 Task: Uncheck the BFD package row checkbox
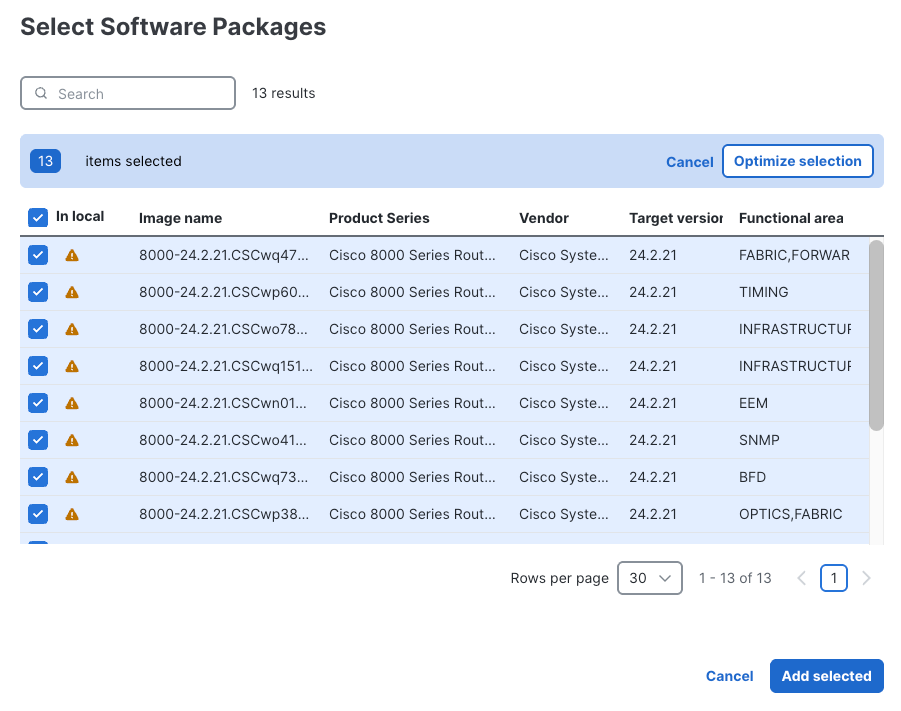[x=37, y=477]
